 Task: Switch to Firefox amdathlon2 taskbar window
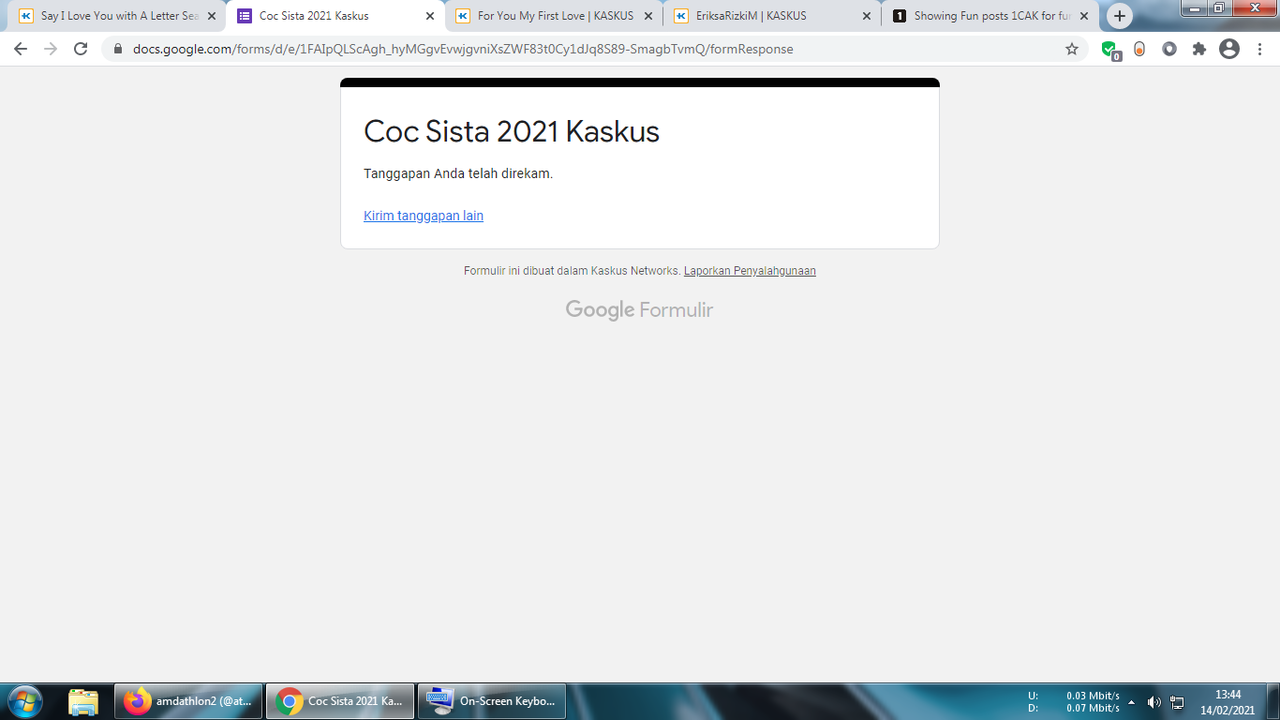tap(189, 701)
